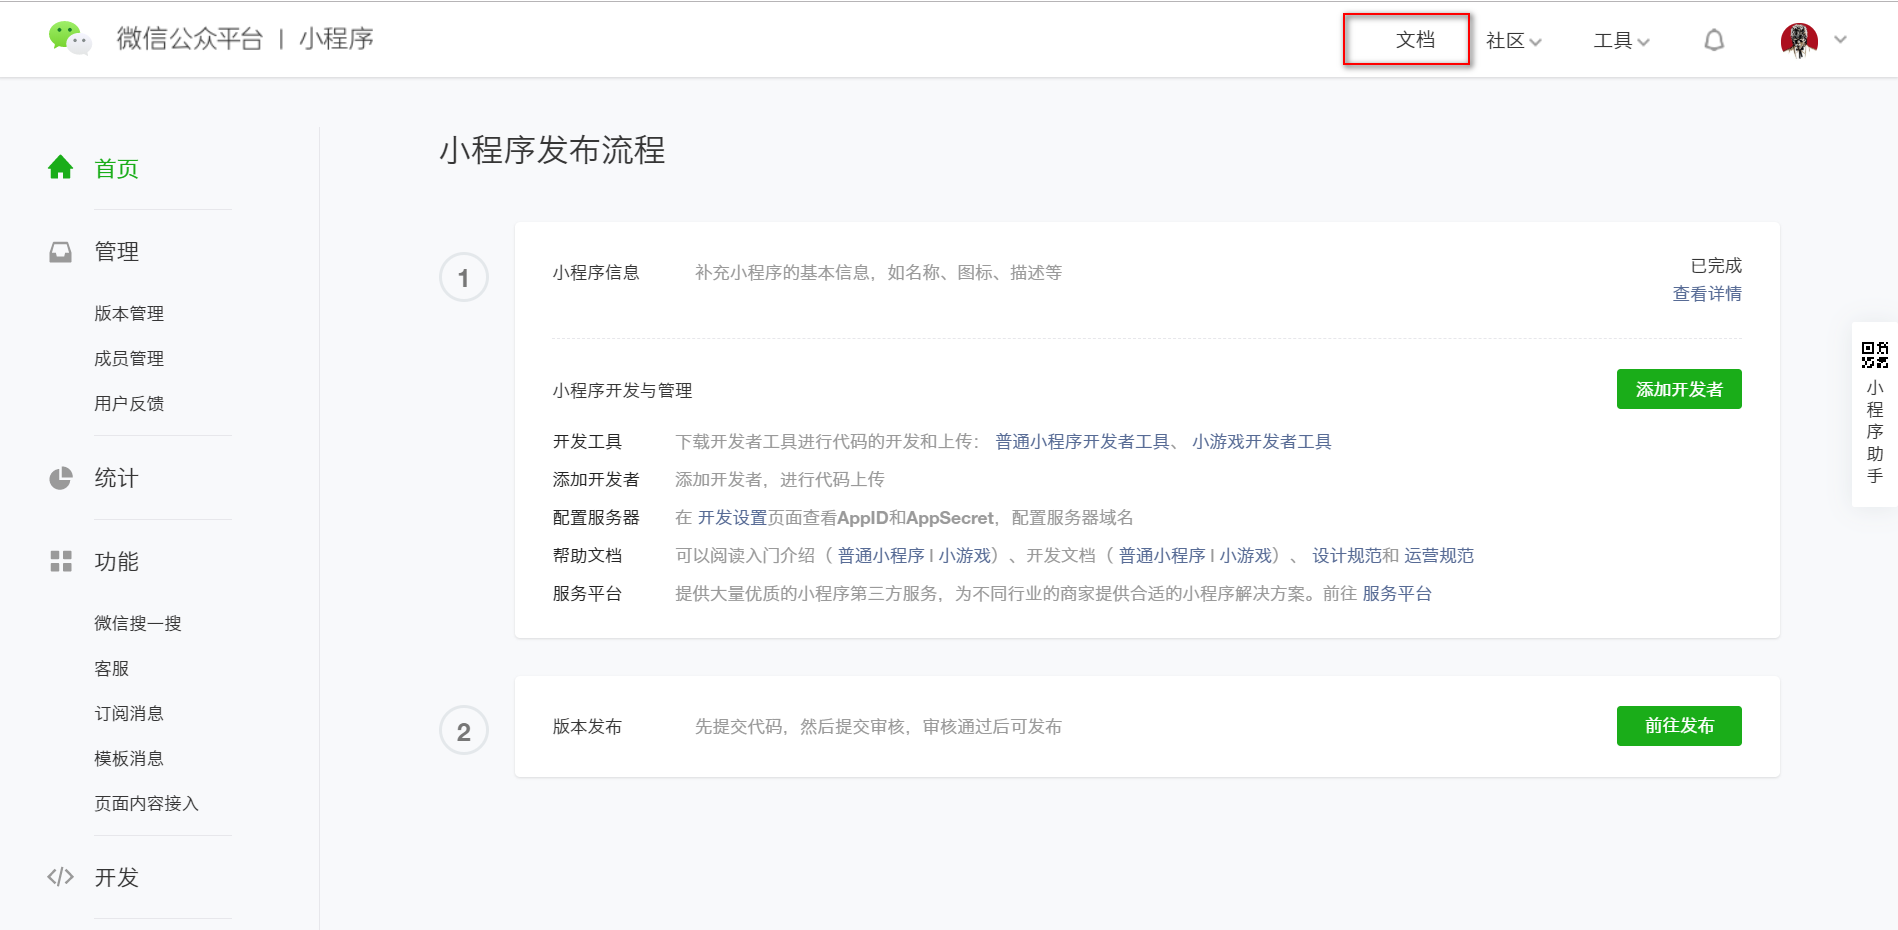Image resolution: width=1898 pixels, height=930 pixels.
Task: Open 客服 page
Action: pyautogui.click(x=112, y=669)
